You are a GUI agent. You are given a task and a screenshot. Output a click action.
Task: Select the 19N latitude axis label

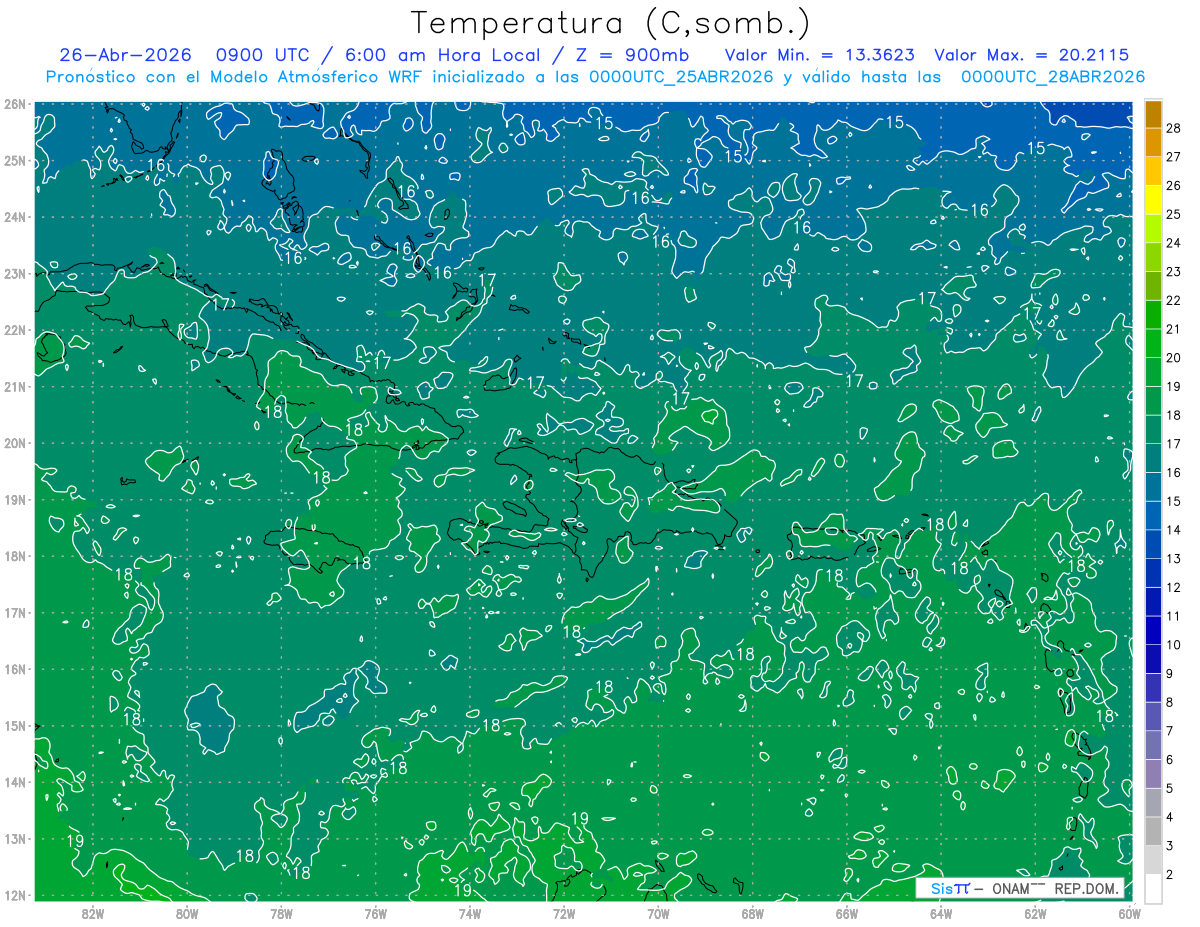(x=14, y=500)
